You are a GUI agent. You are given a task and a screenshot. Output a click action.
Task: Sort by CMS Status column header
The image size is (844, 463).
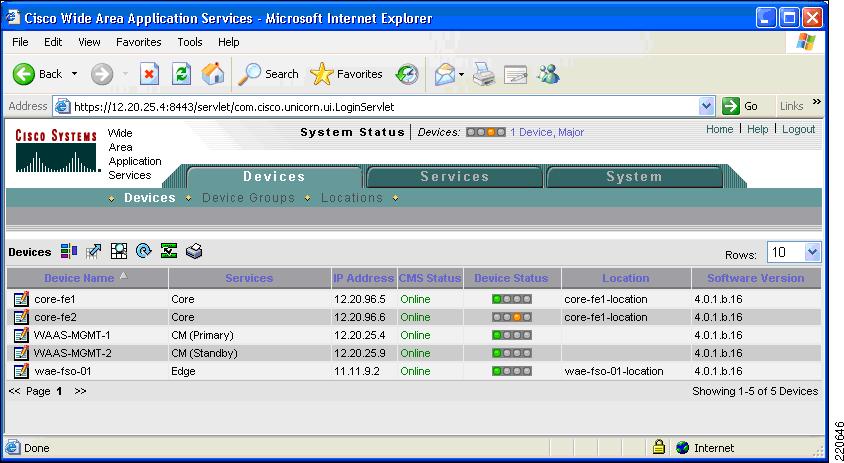point(430,278)
